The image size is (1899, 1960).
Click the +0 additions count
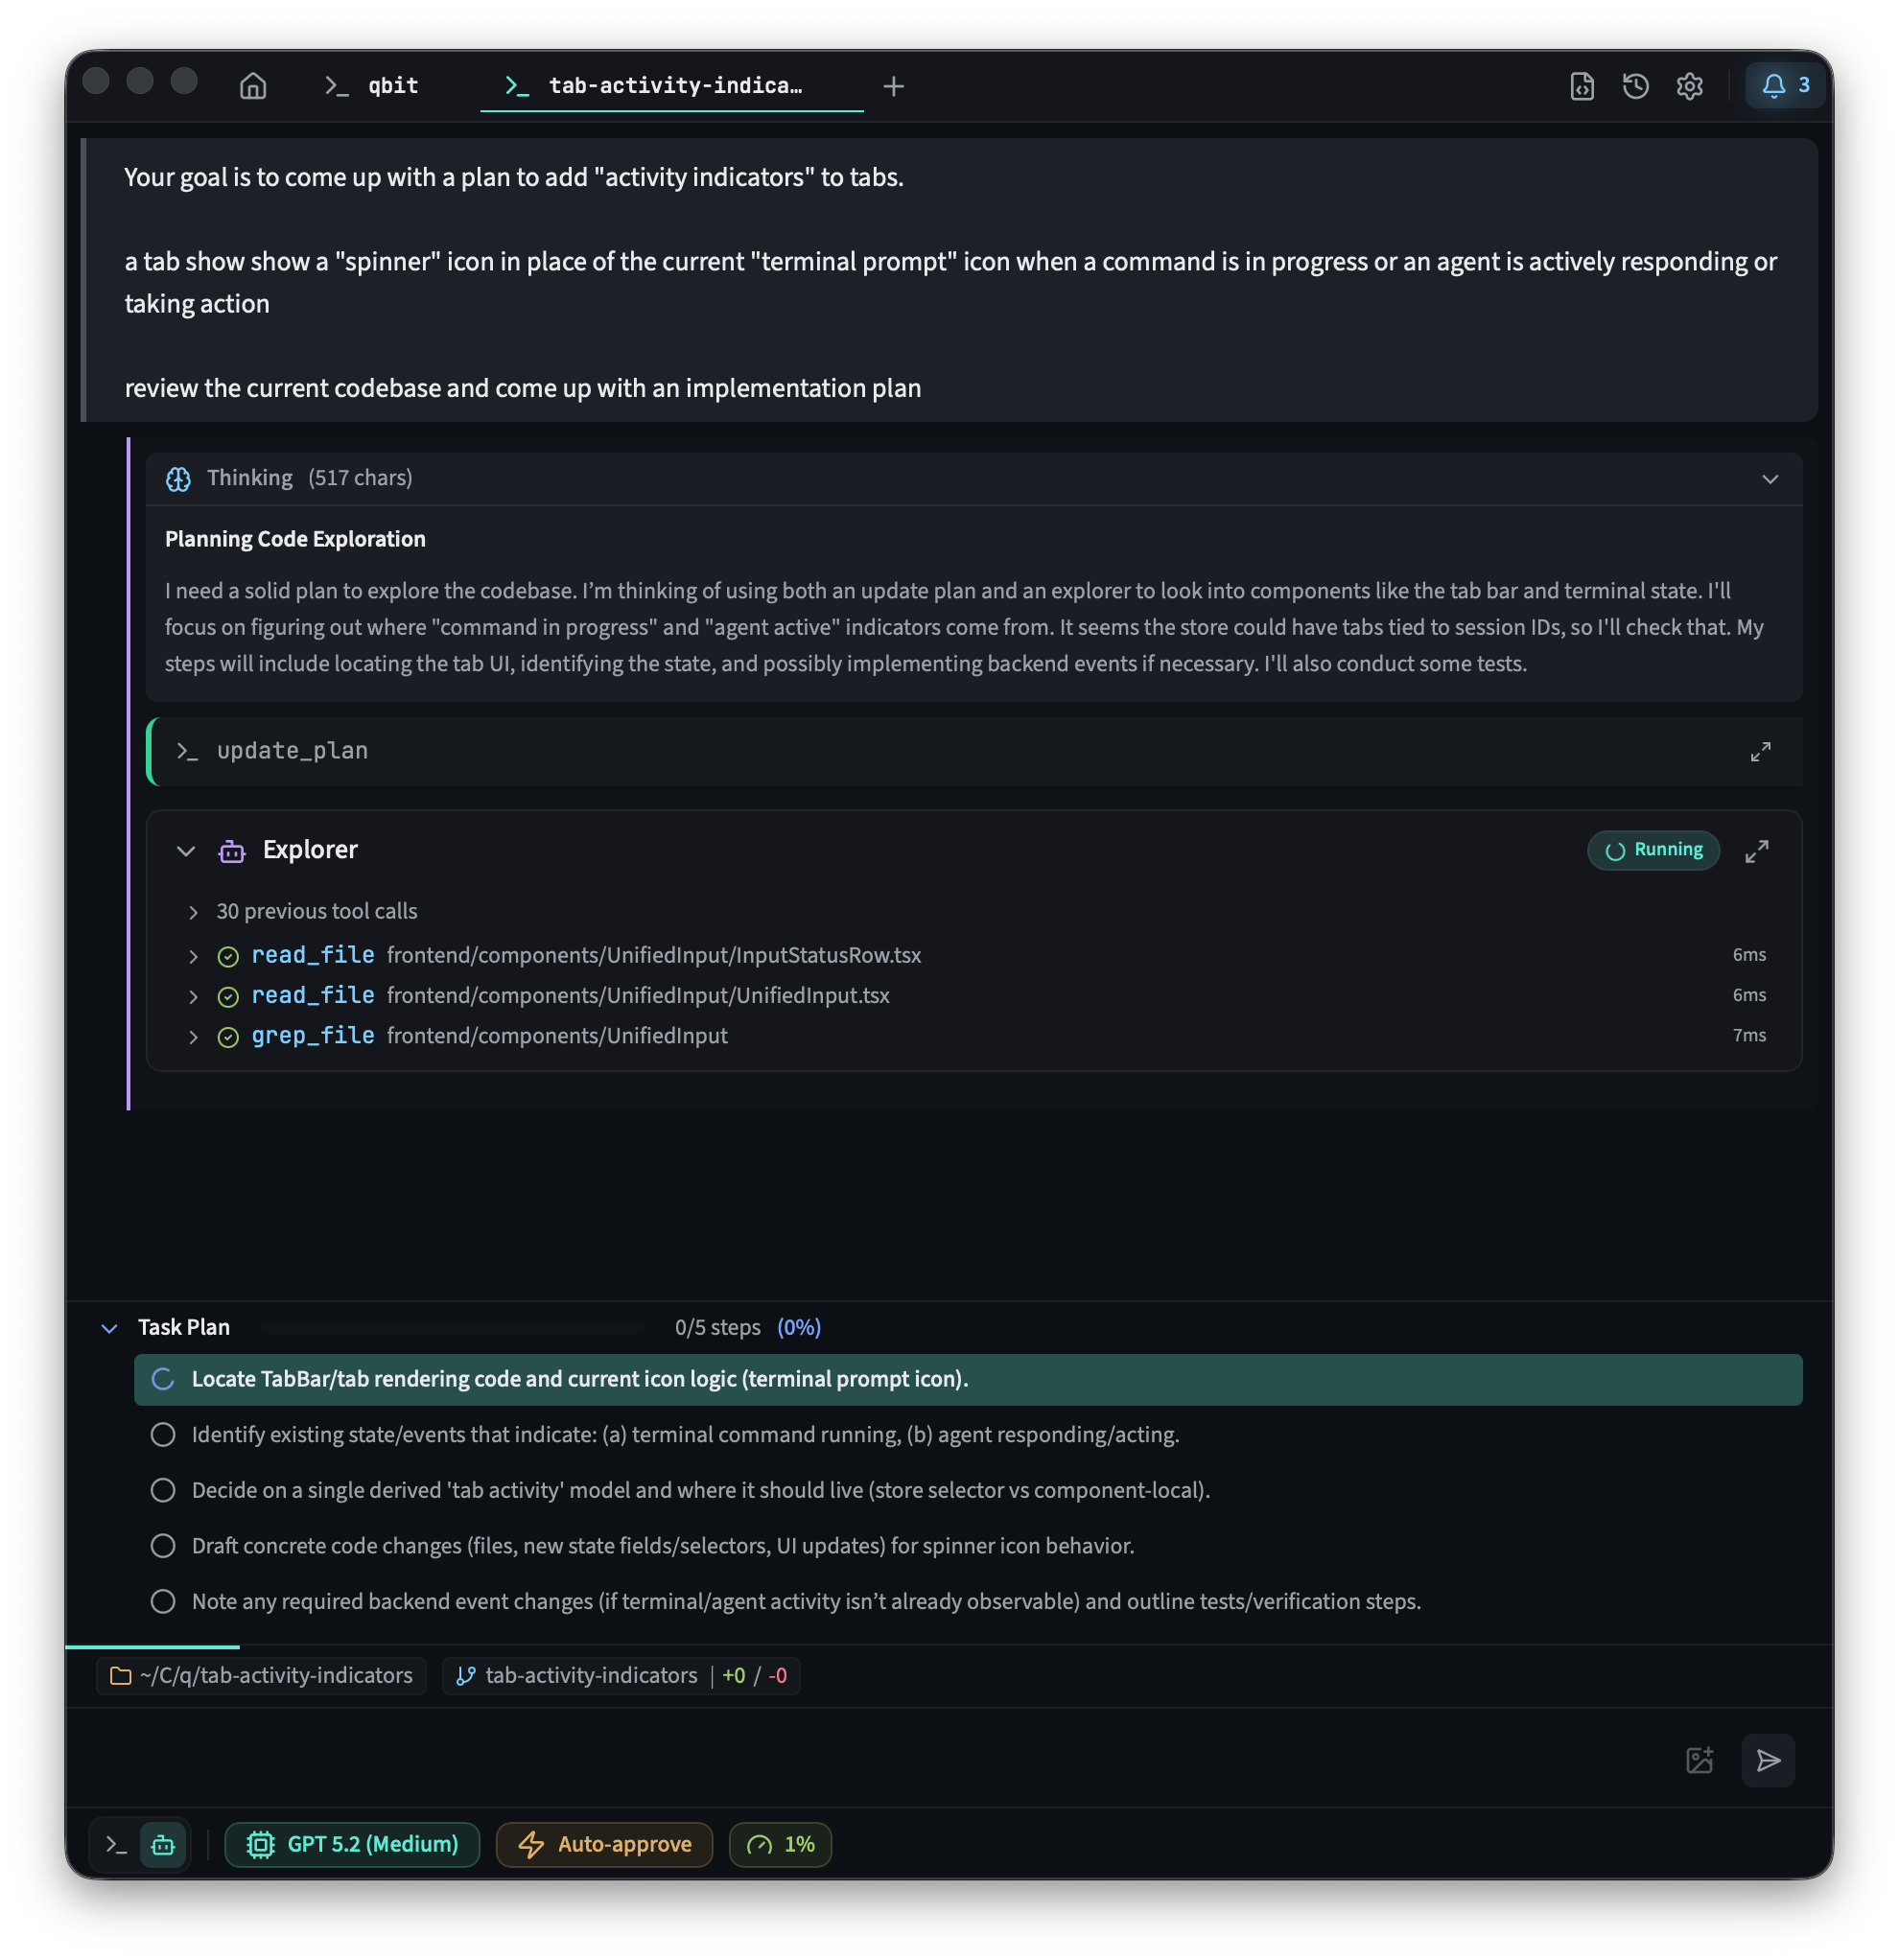click(x=733, y=1677)
